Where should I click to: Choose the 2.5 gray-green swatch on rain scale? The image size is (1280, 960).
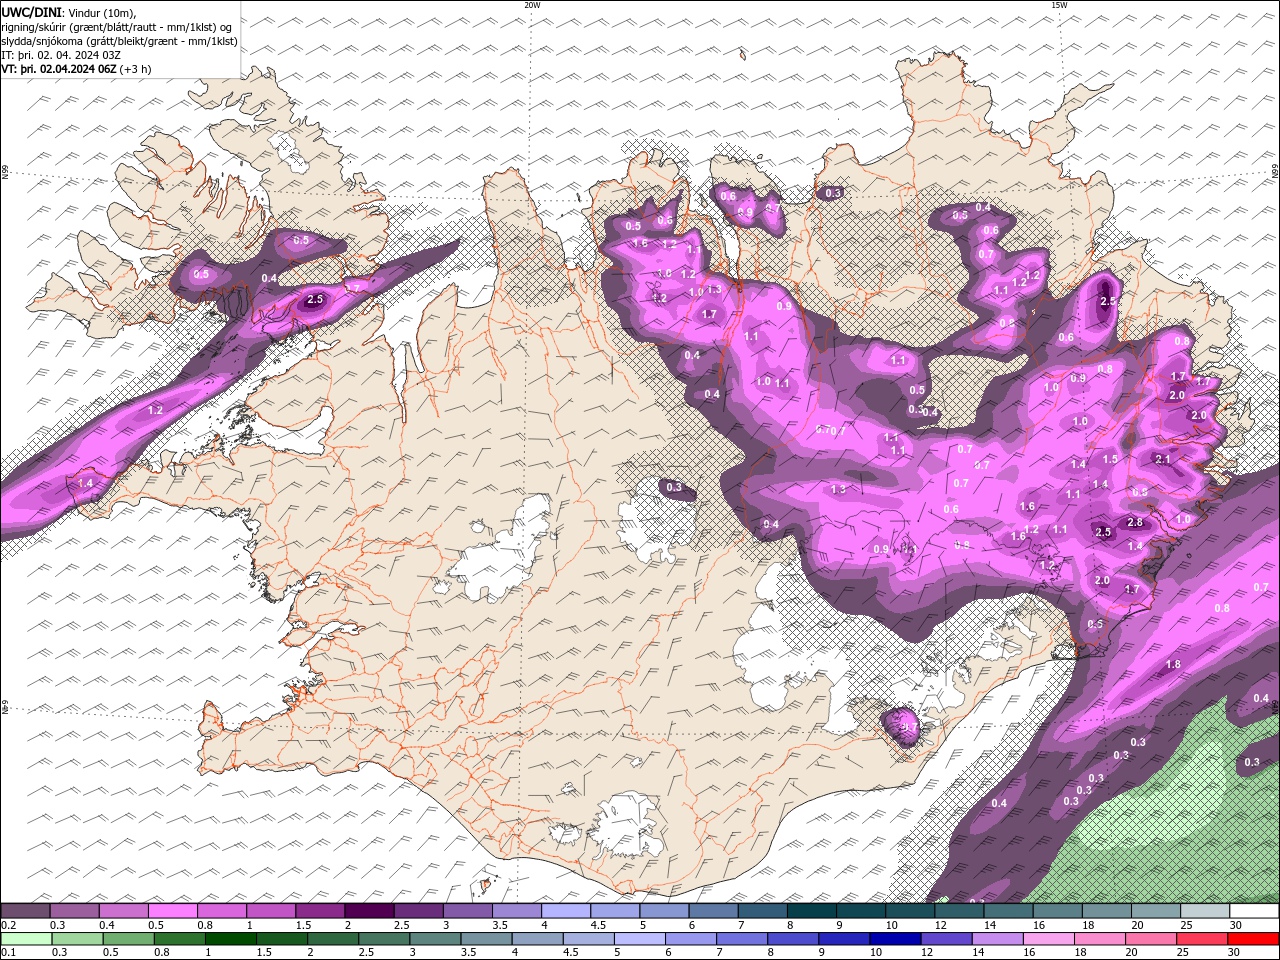(384, 939)
